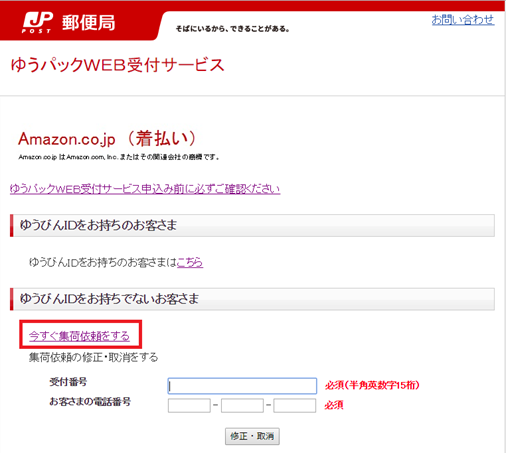
Task: Follow the こちら link for ゆうびんID holders
Action: [x=190, y=262]
